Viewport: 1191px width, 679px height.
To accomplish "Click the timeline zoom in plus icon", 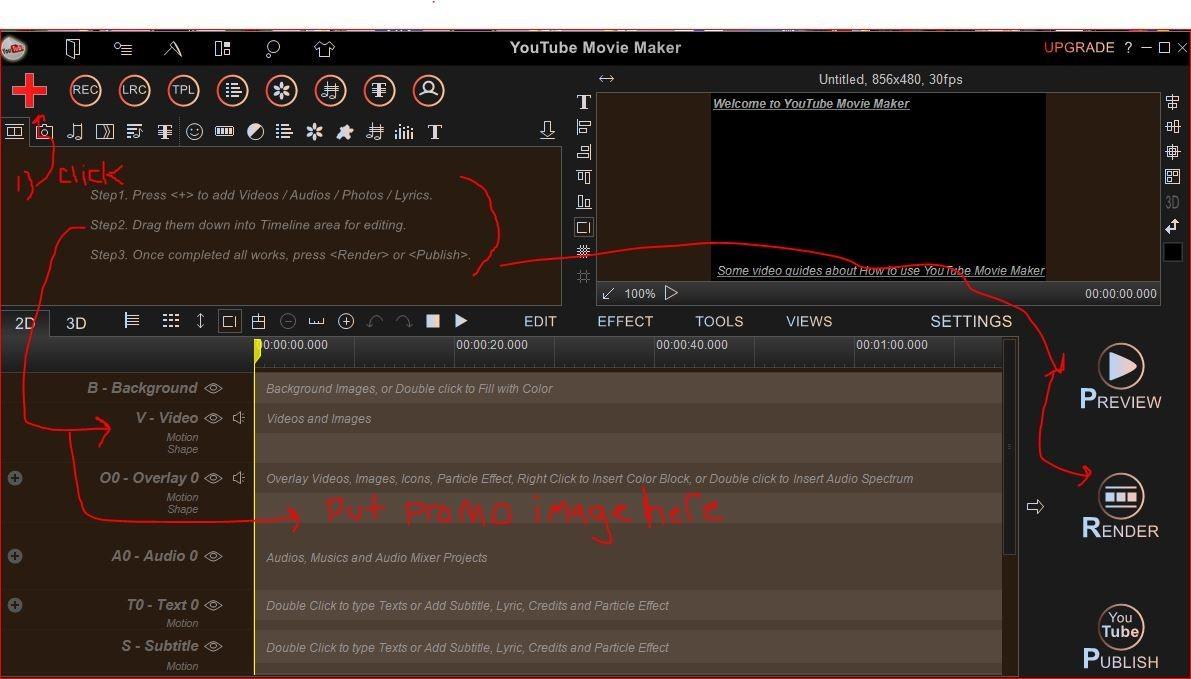I will click(x=346, y=321).
